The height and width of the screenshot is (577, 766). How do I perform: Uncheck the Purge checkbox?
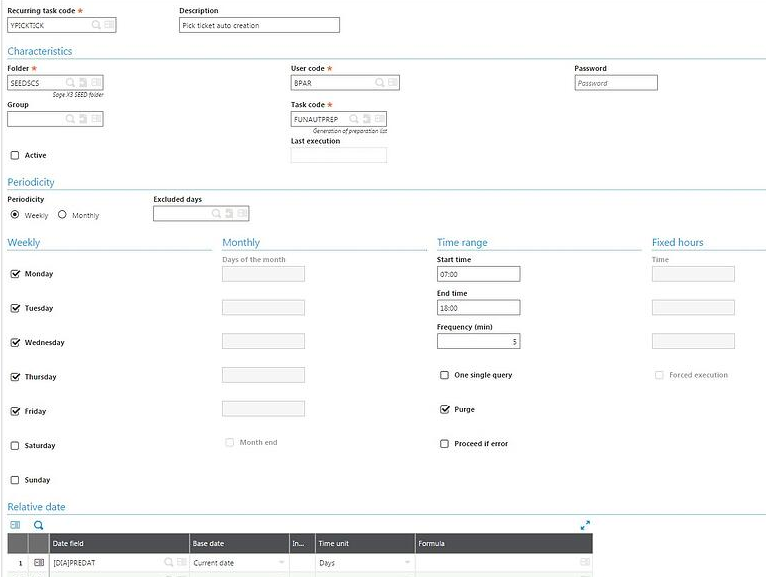(x=444, y=409)
